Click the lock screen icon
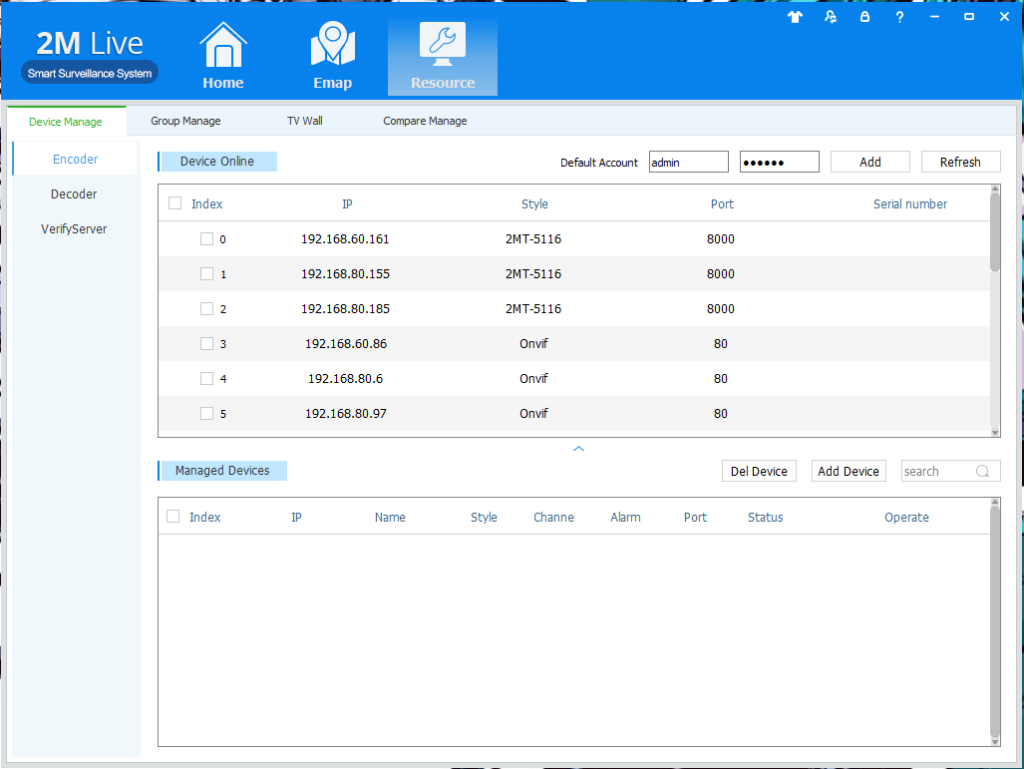 [864, 16]
